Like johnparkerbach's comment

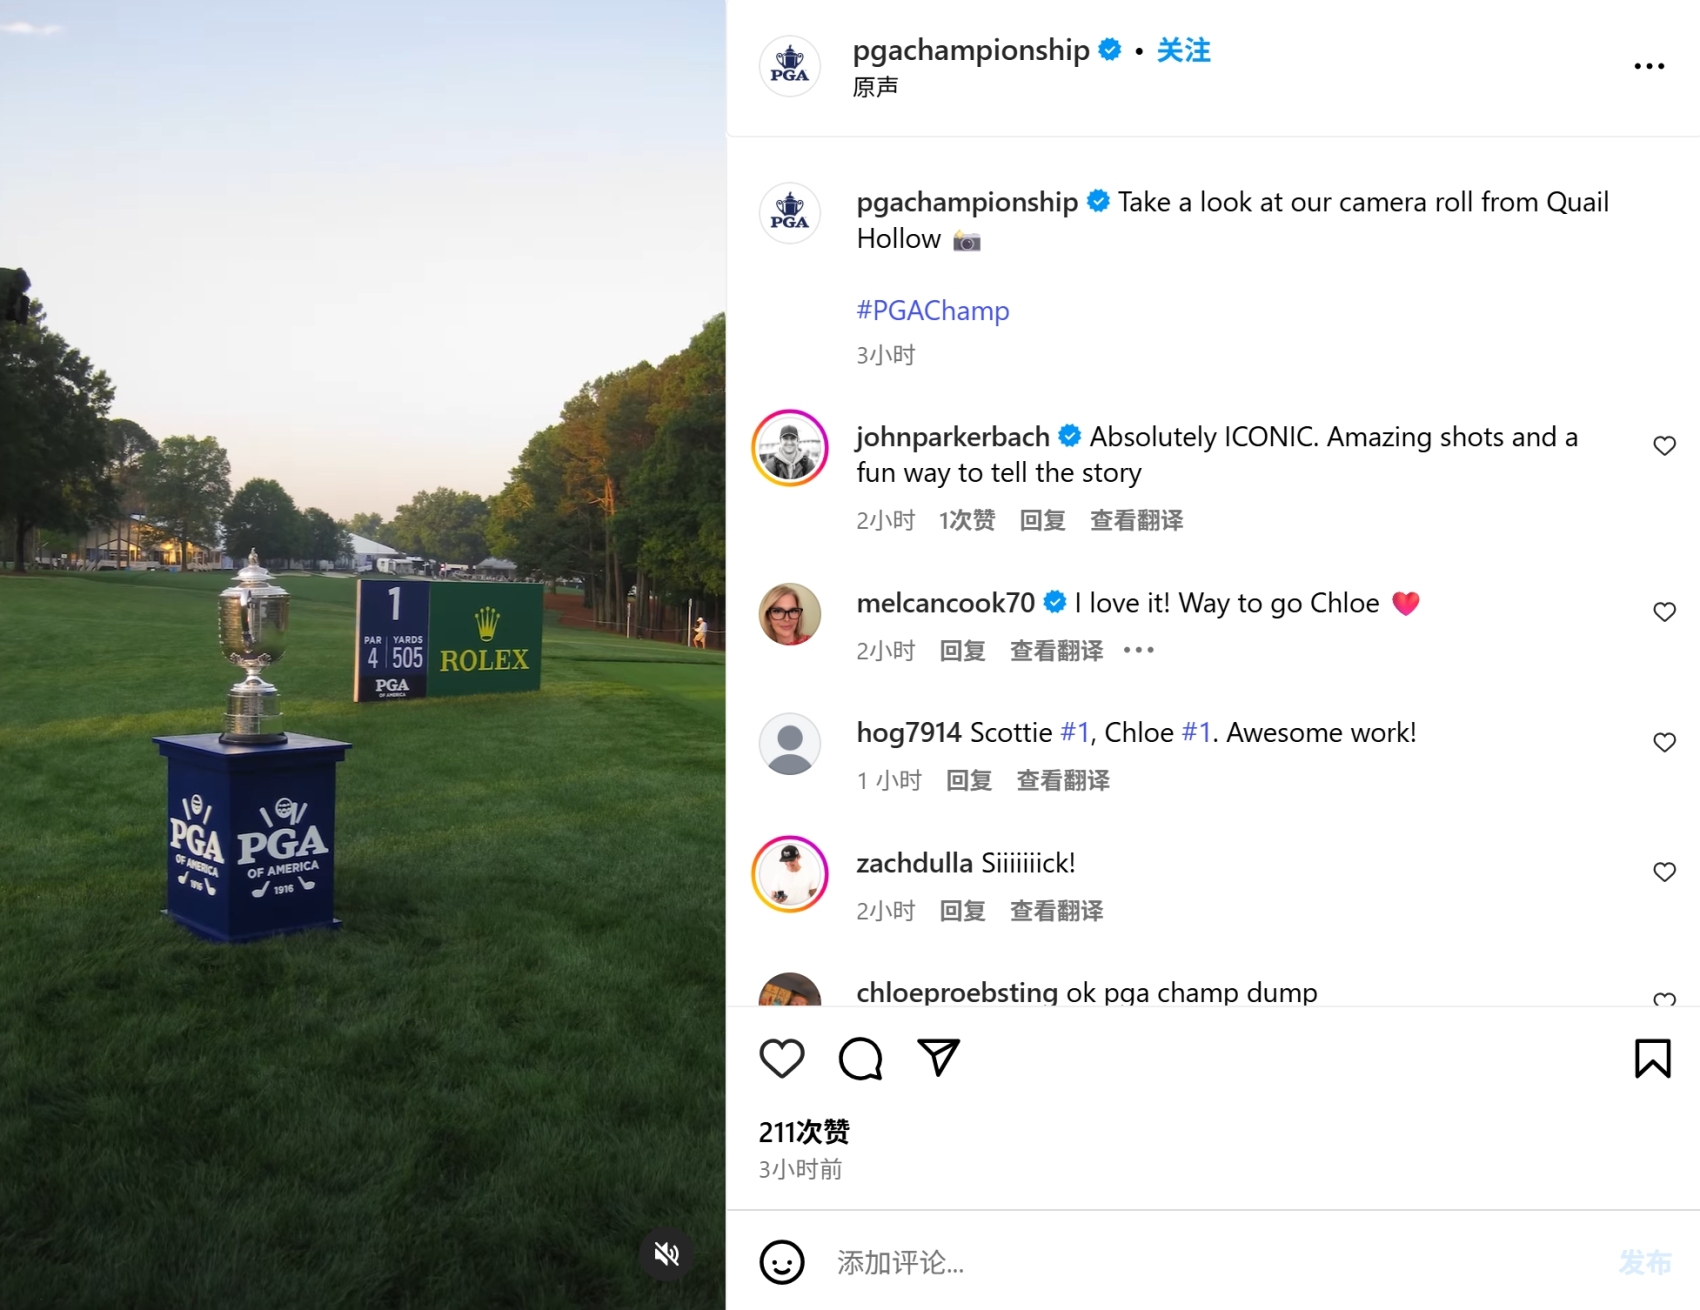1664,446
